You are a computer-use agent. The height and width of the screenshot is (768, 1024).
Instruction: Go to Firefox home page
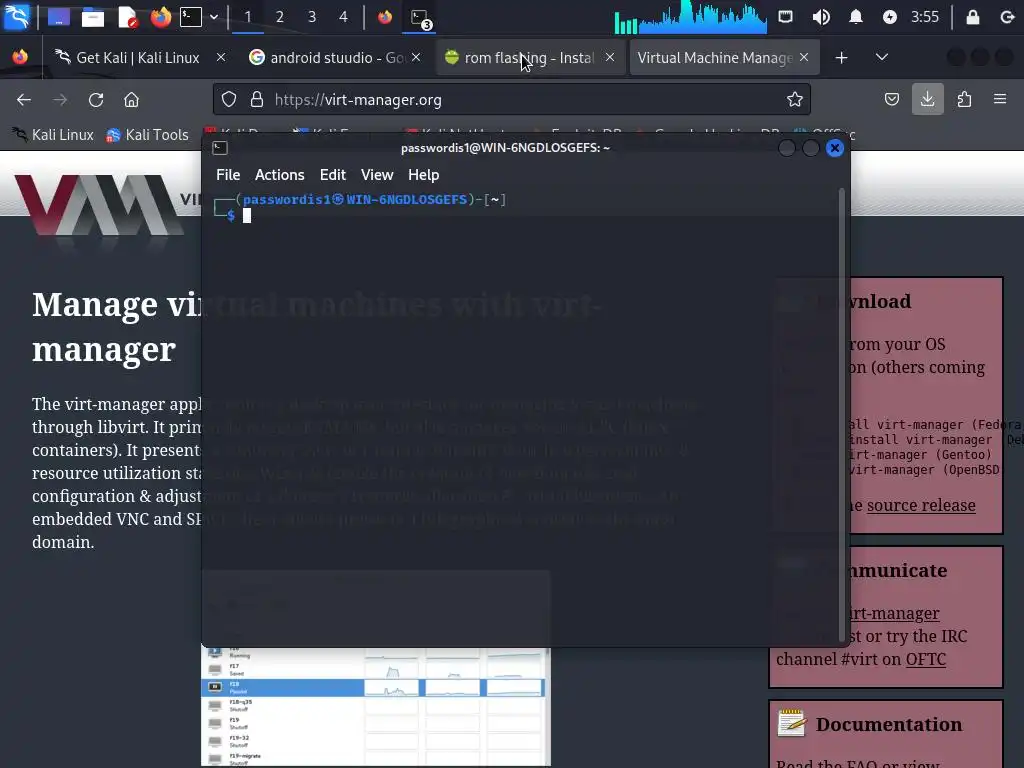[131, 99]
